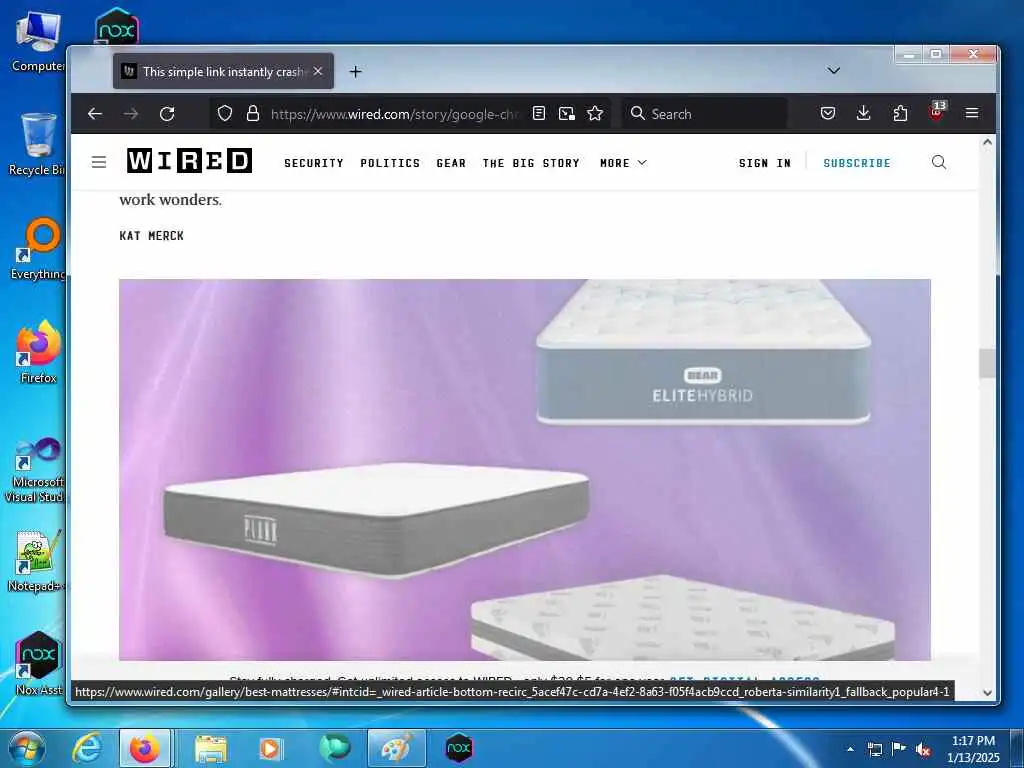Screen dimensions: 1024x768
Task: Launch Internet Explorer from the taskbar
Action: coord(86,748)
